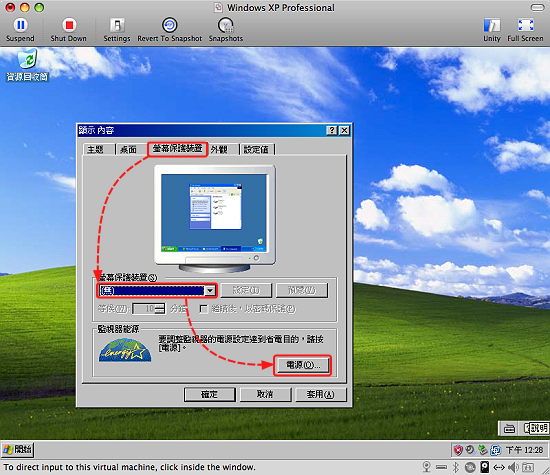Toggle the toolbar pill button in title bar
Viewport: 550px width, 475px height.
pyautogui.click(x=537, y=7)
